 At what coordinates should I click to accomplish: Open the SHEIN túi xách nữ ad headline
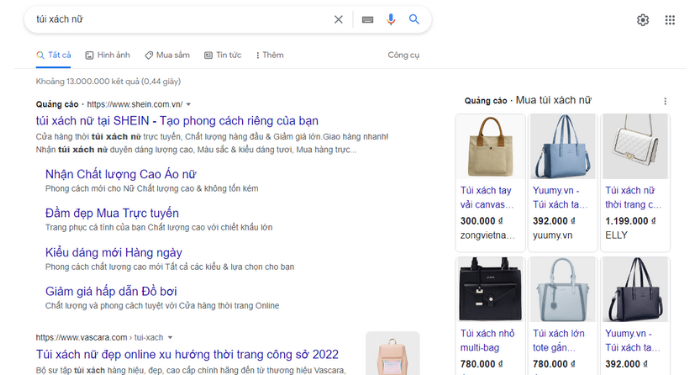(x=177, y=121)
